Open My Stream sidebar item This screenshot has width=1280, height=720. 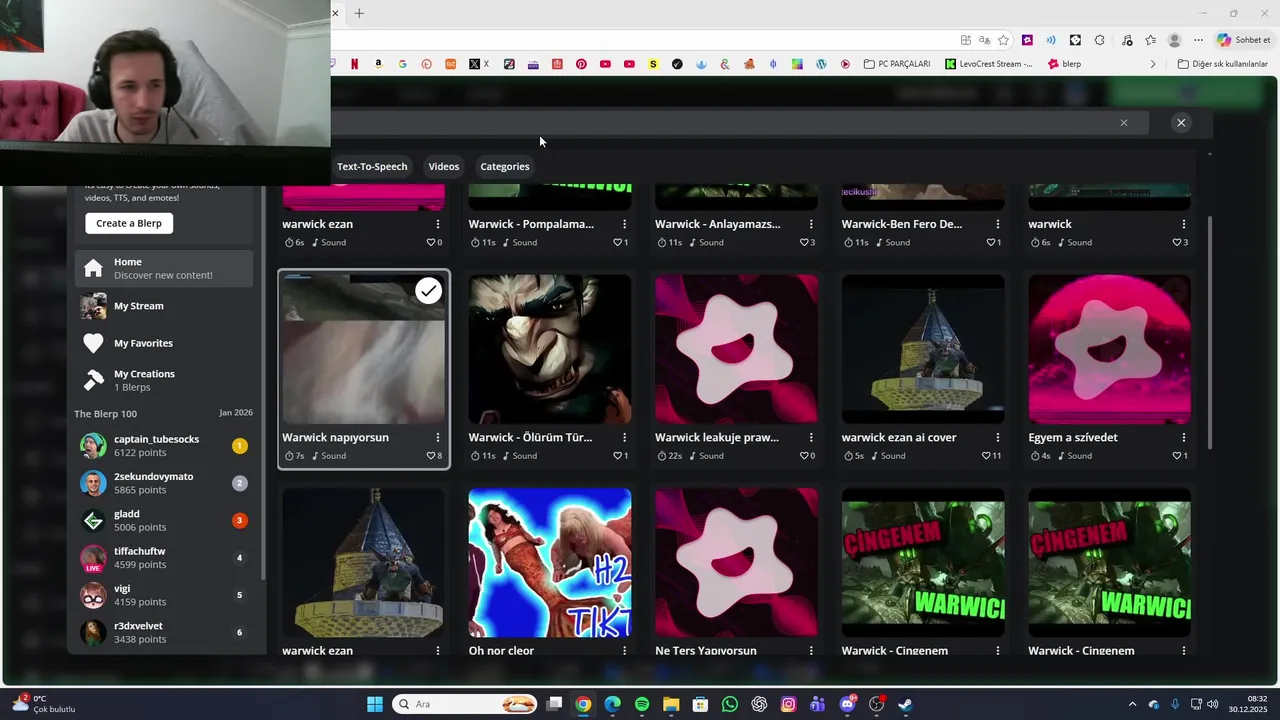point(164,306)
